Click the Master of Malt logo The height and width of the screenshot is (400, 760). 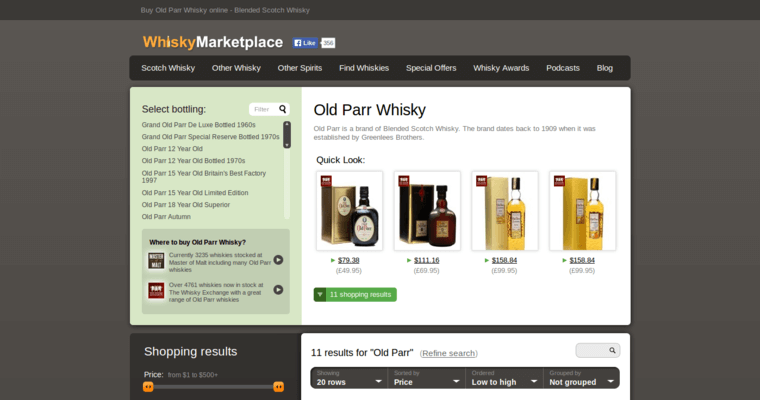click(x=155, y=261)
